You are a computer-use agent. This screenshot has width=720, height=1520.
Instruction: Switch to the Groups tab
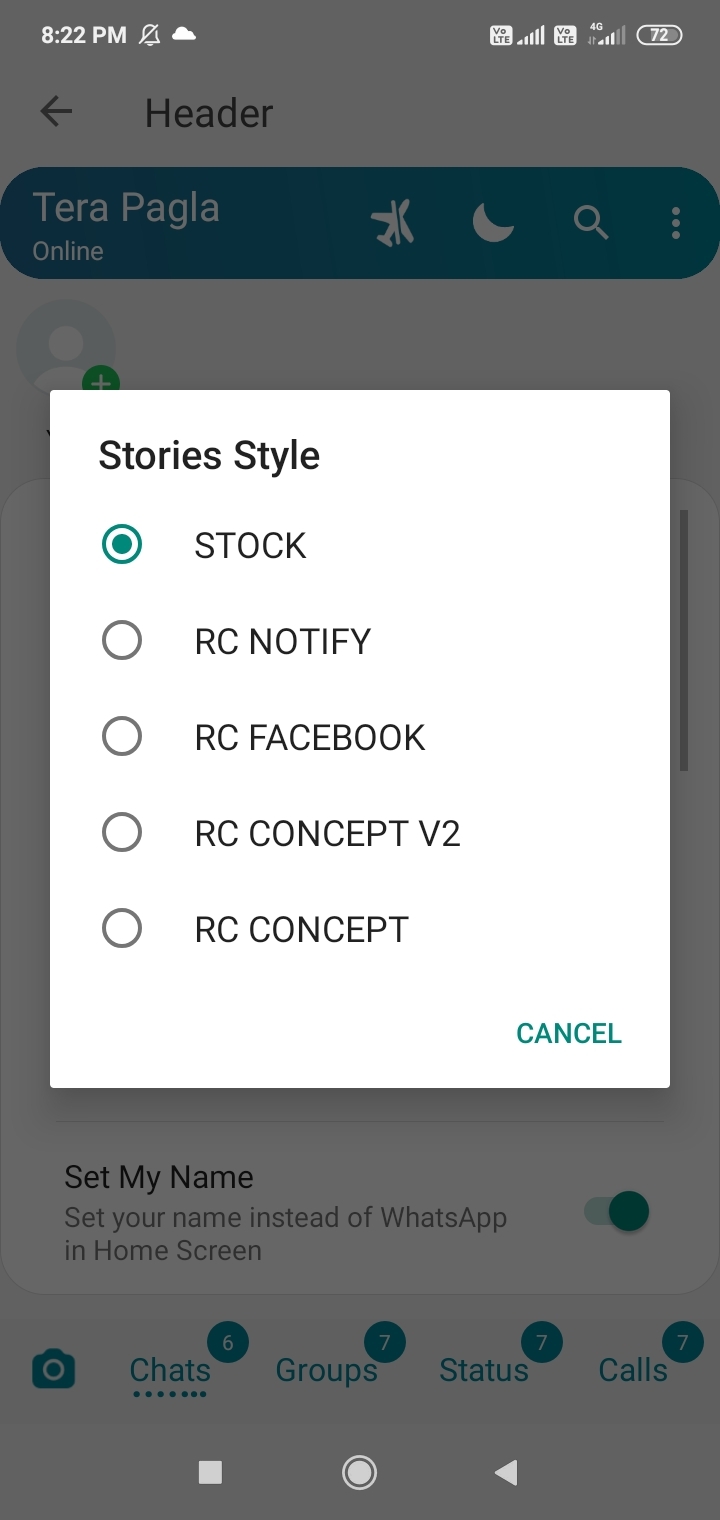[x=327, y=1370]
